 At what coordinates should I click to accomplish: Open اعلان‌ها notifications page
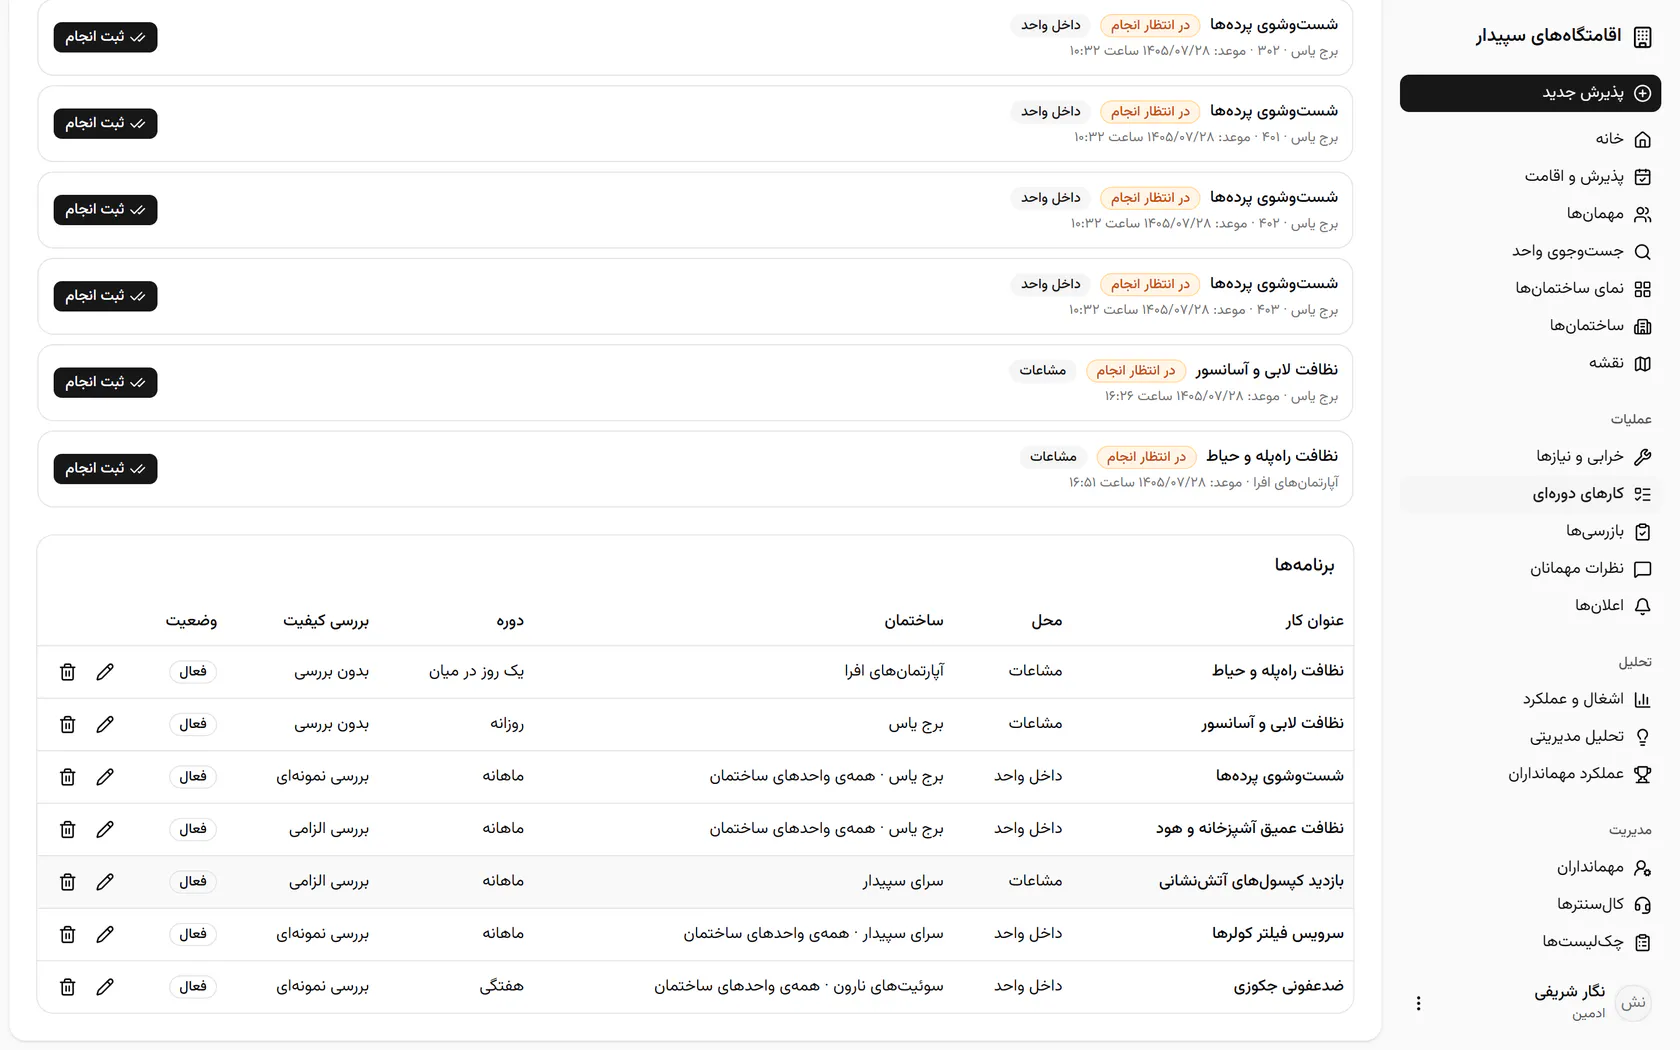(1530, 606)
